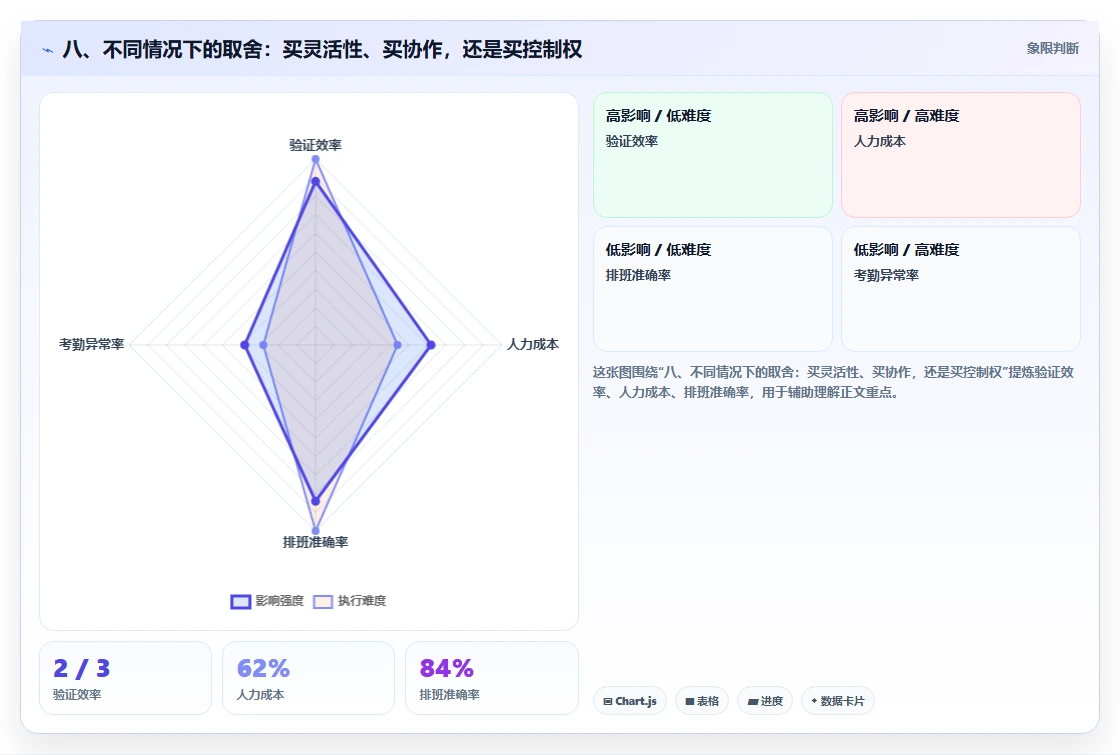The width and height of the screenshot is (1120, 755).
Task: Click 影响强度 legend text
Action: [279, 601]
